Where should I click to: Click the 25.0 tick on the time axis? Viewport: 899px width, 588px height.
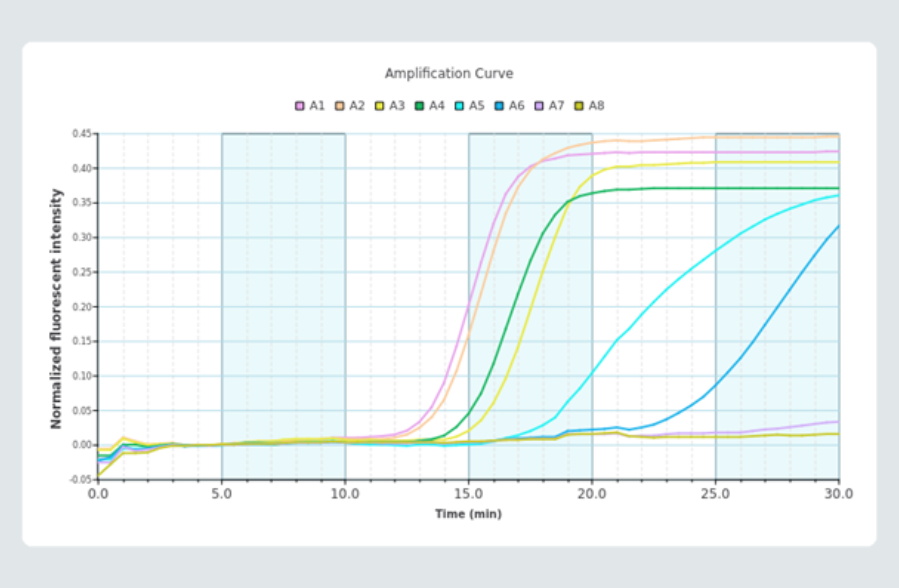tap(716, 494)
